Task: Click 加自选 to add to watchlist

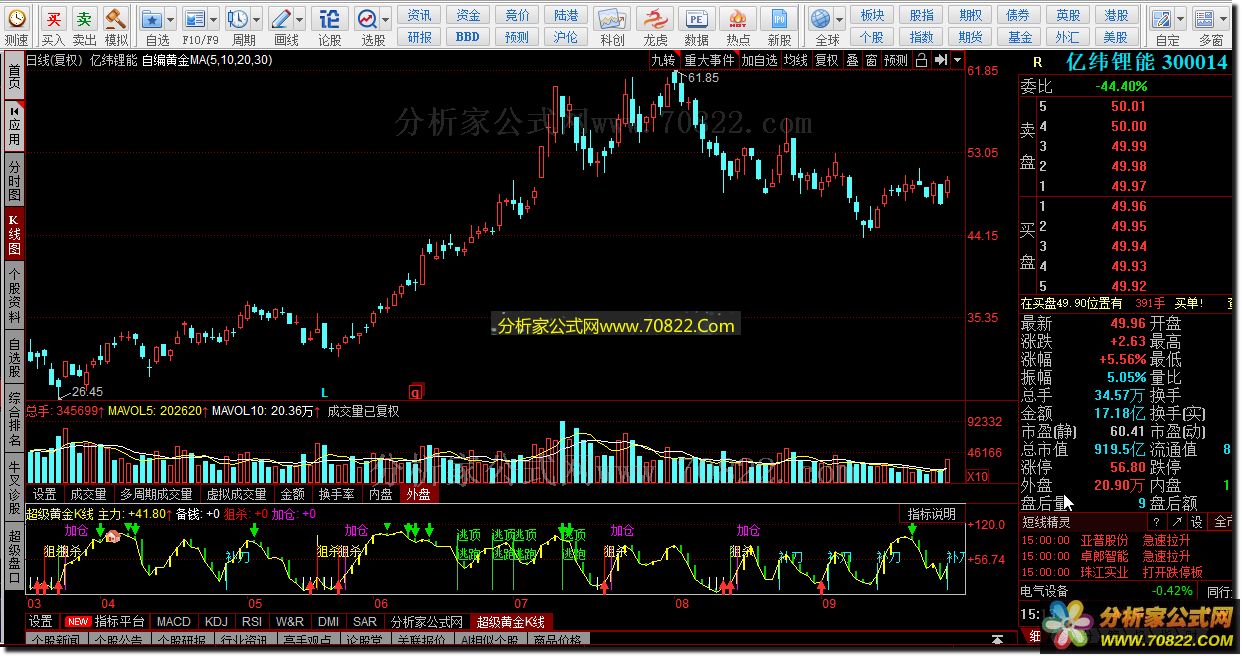Action: tap(759, 60)
